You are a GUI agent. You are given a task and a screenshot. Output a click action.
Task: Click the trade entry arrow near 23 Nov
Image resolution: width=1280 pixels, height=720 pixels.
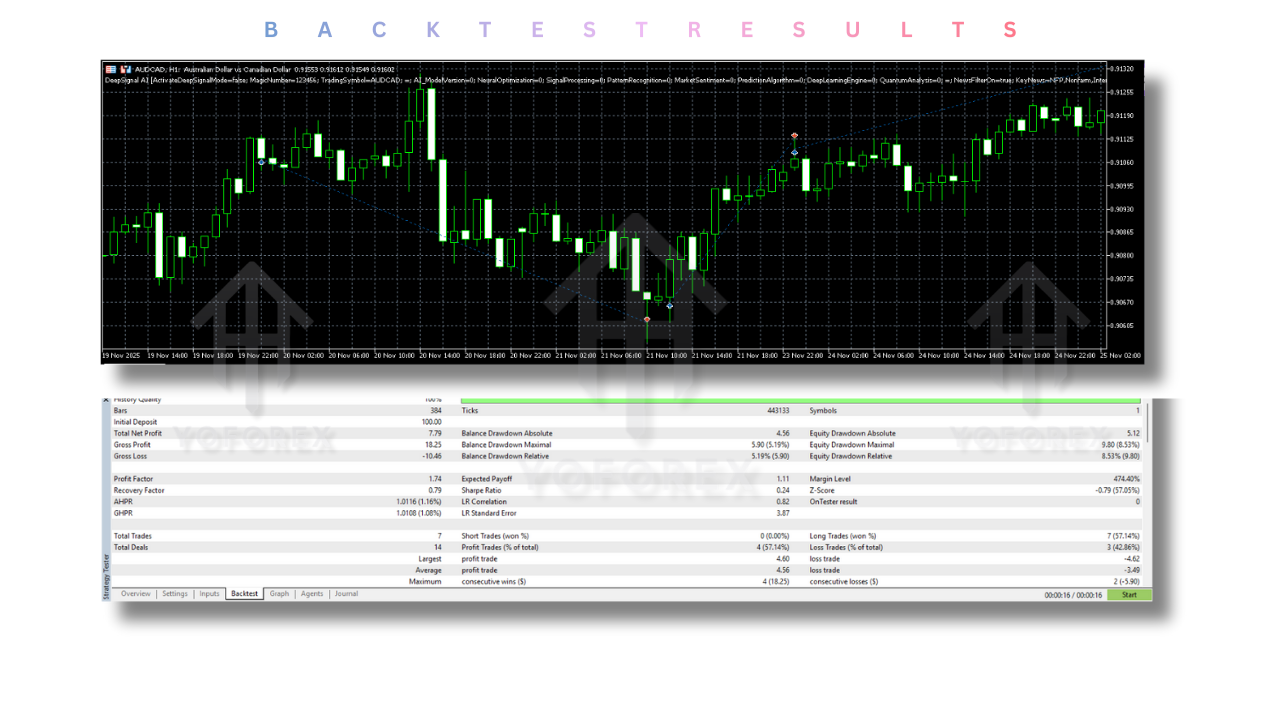coord(795,150)
